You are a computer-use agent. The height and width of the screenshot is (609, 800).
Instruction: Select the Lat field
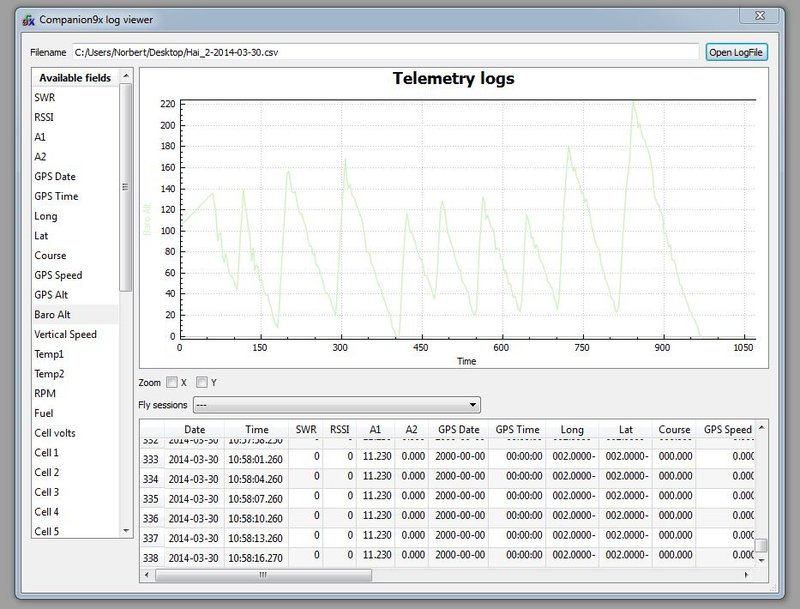coord(75,236)
